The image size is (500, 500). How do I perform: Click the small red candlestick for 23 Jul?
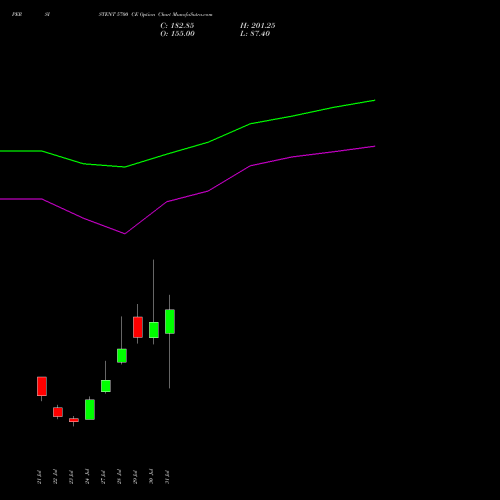tap(74, 420)
